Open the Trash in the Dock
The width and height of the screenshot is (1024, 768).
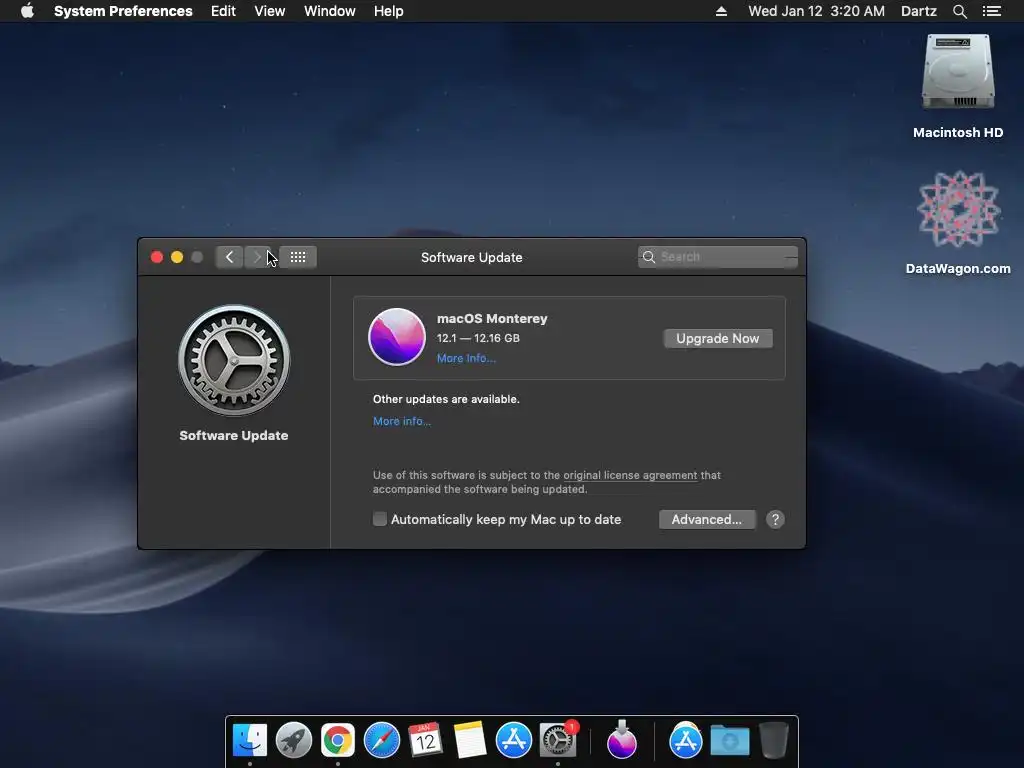(x=774, y=740)
